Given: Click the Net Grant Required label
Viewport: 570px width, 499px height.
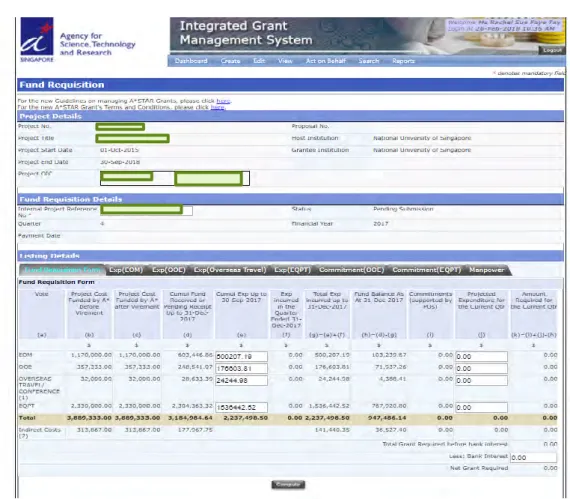Looking at the screenshot, I should 479,468.
